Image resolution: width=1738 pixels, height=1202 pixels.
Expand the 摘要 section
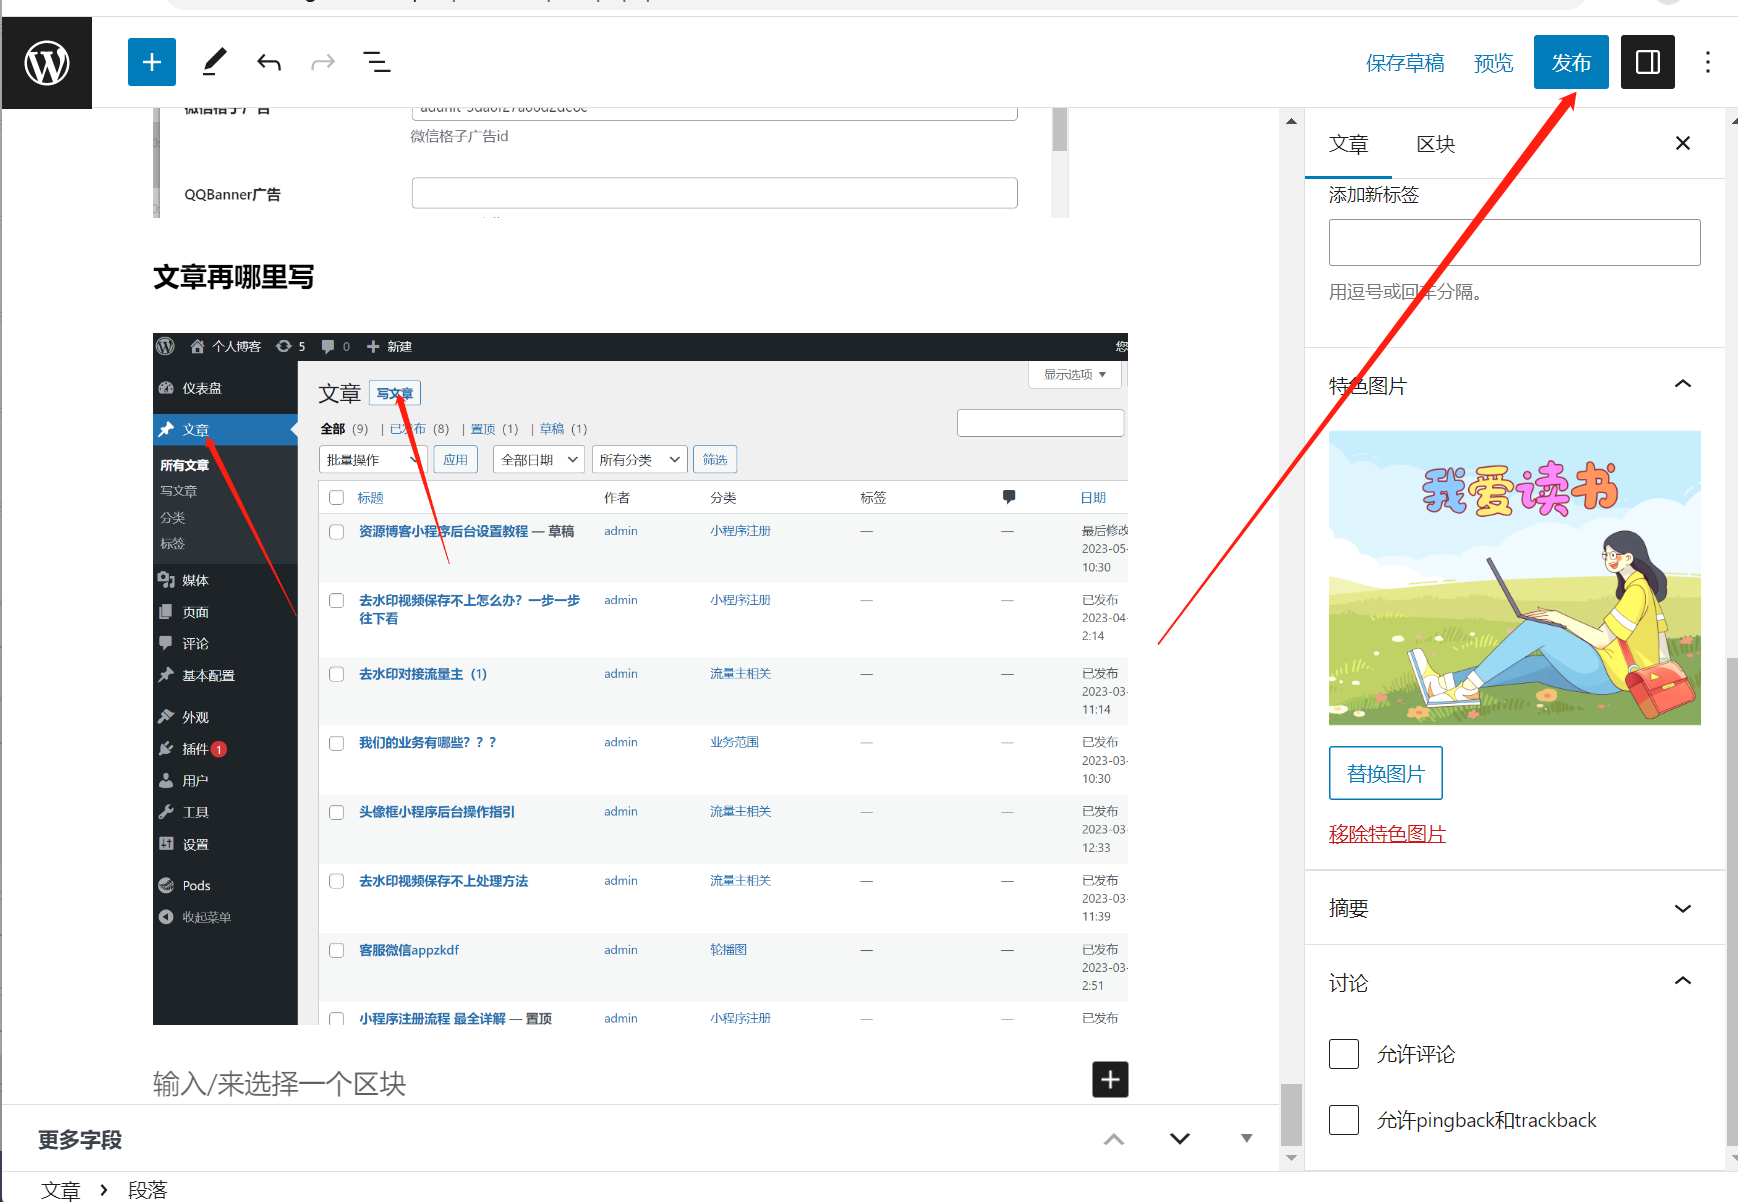(x=1682, y=908)
